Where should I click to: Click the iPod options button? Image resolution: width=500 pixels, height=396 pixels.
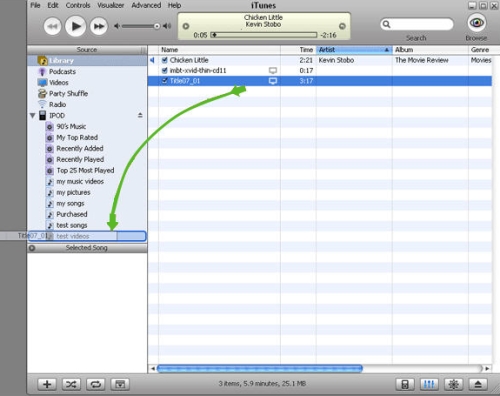[405, 384]
